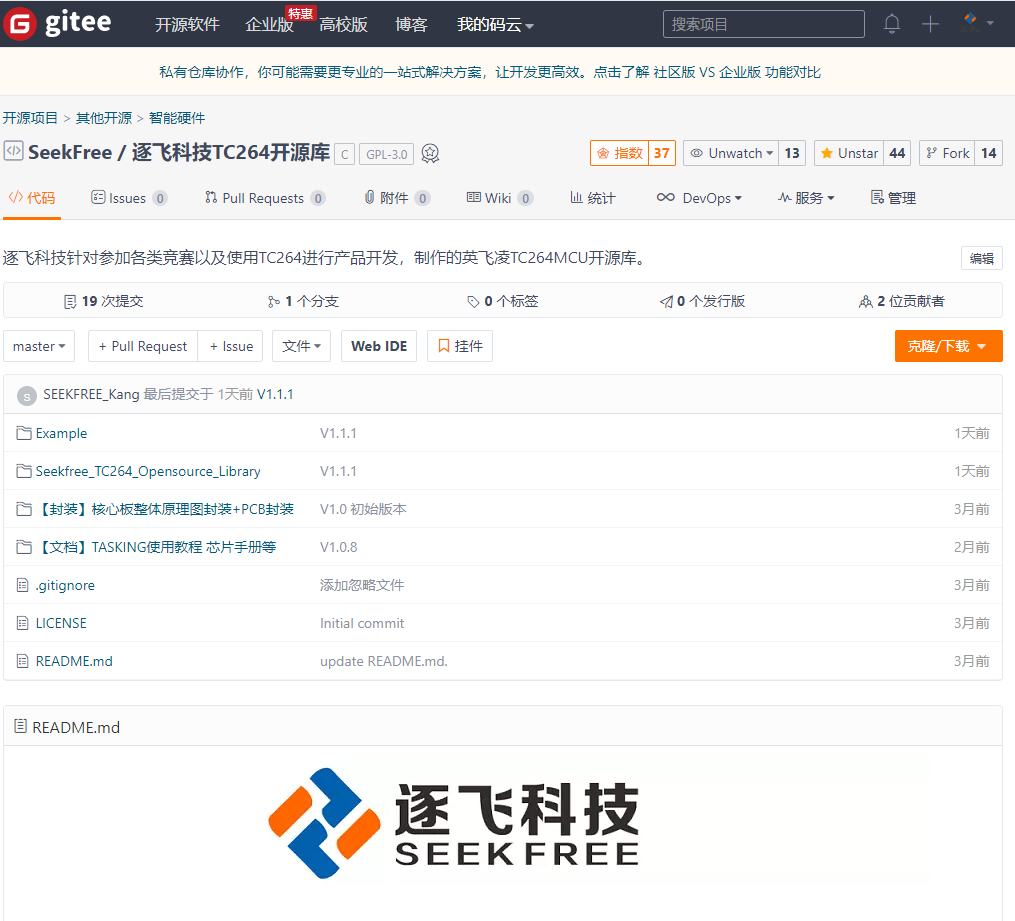Switch to the 代码 tab

32,198
